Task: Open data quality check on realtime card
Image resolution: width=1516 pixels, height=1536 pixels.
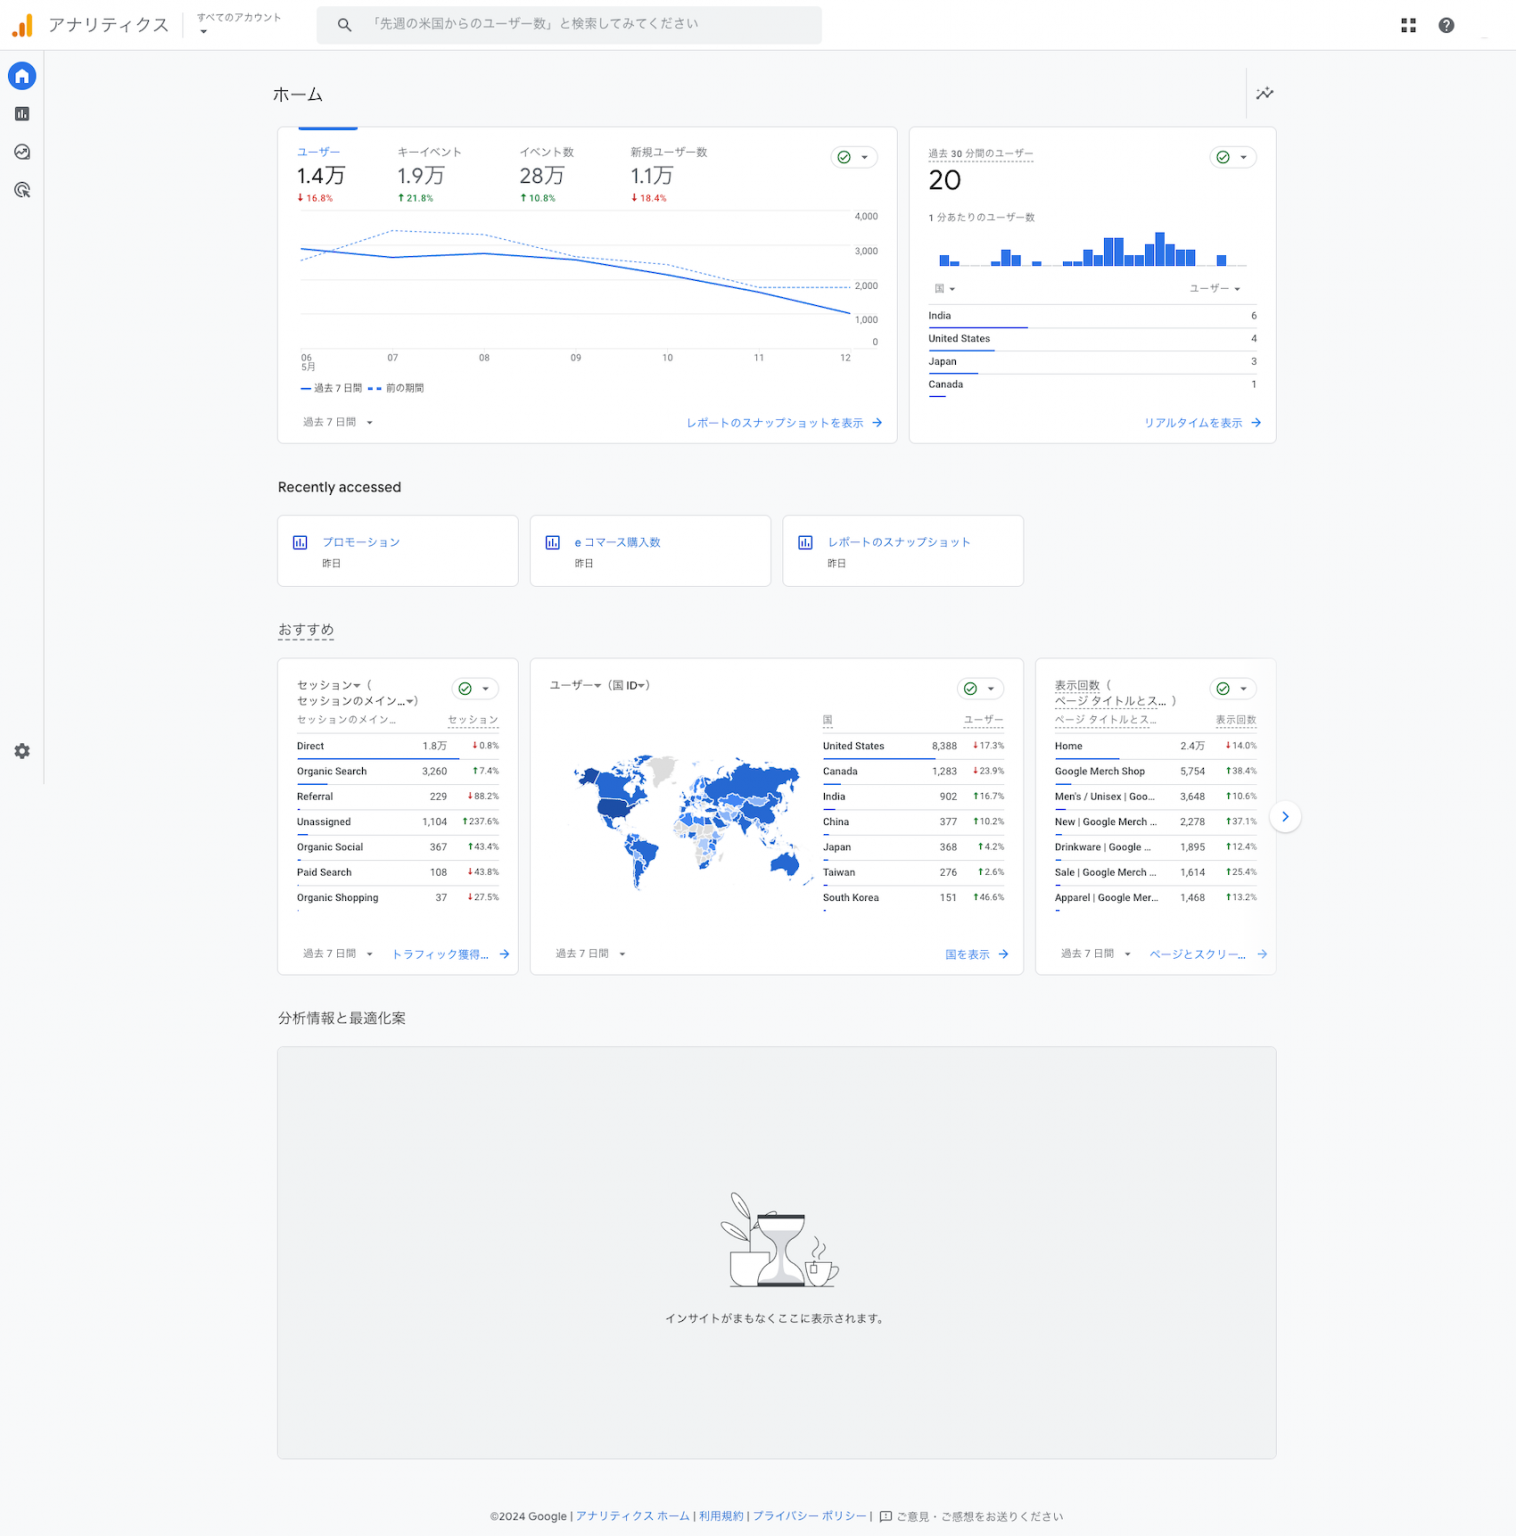Action: click(x=1232, y=157)
